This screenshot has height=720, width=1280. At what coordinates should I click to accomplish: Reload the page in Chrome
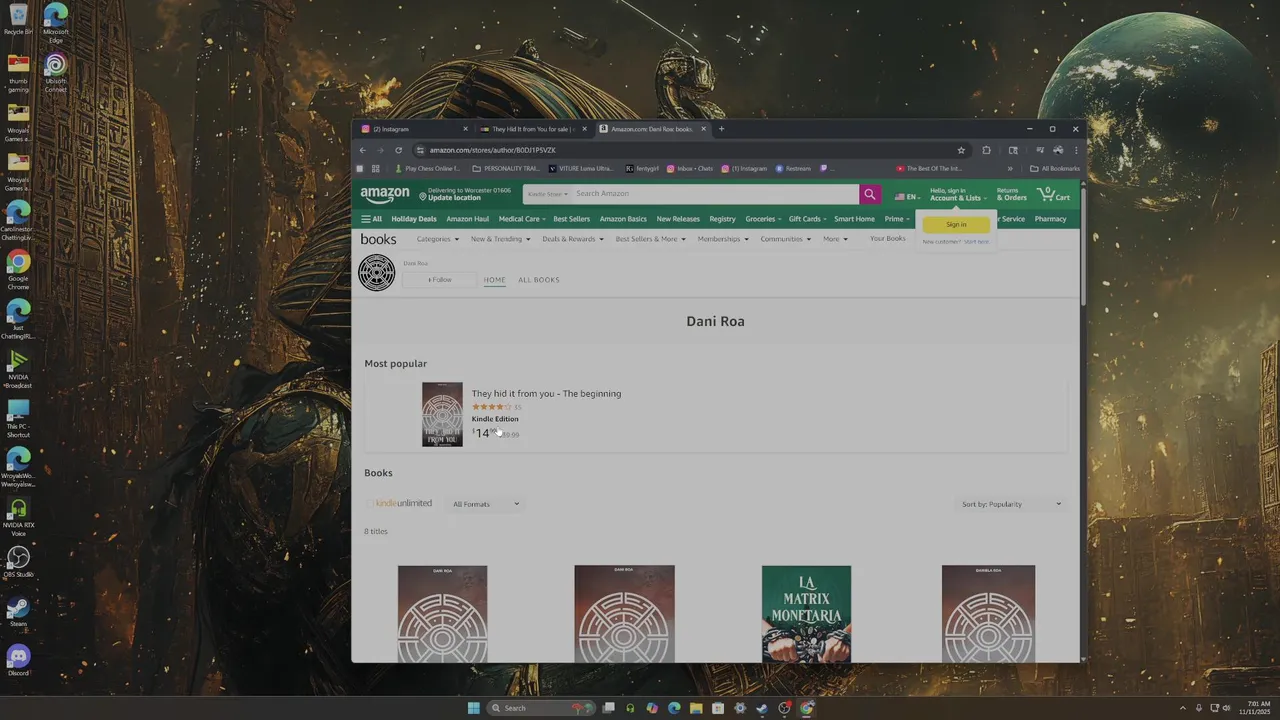[398, 150]
